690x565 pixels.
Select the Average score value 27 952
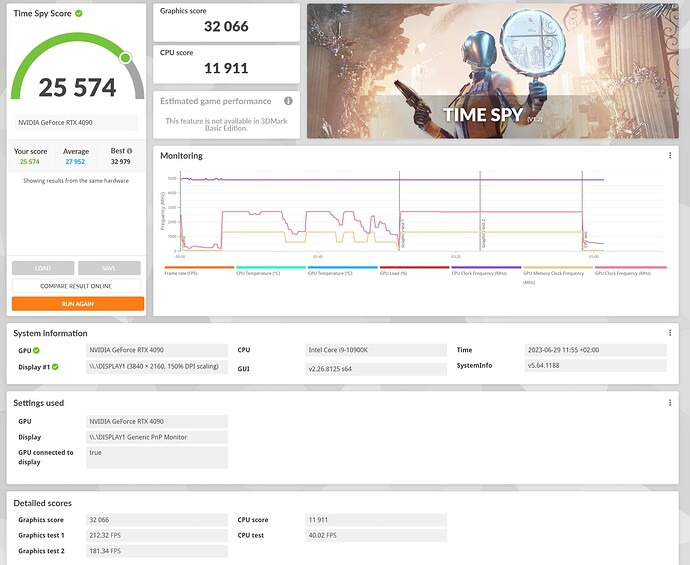(75, 161)
